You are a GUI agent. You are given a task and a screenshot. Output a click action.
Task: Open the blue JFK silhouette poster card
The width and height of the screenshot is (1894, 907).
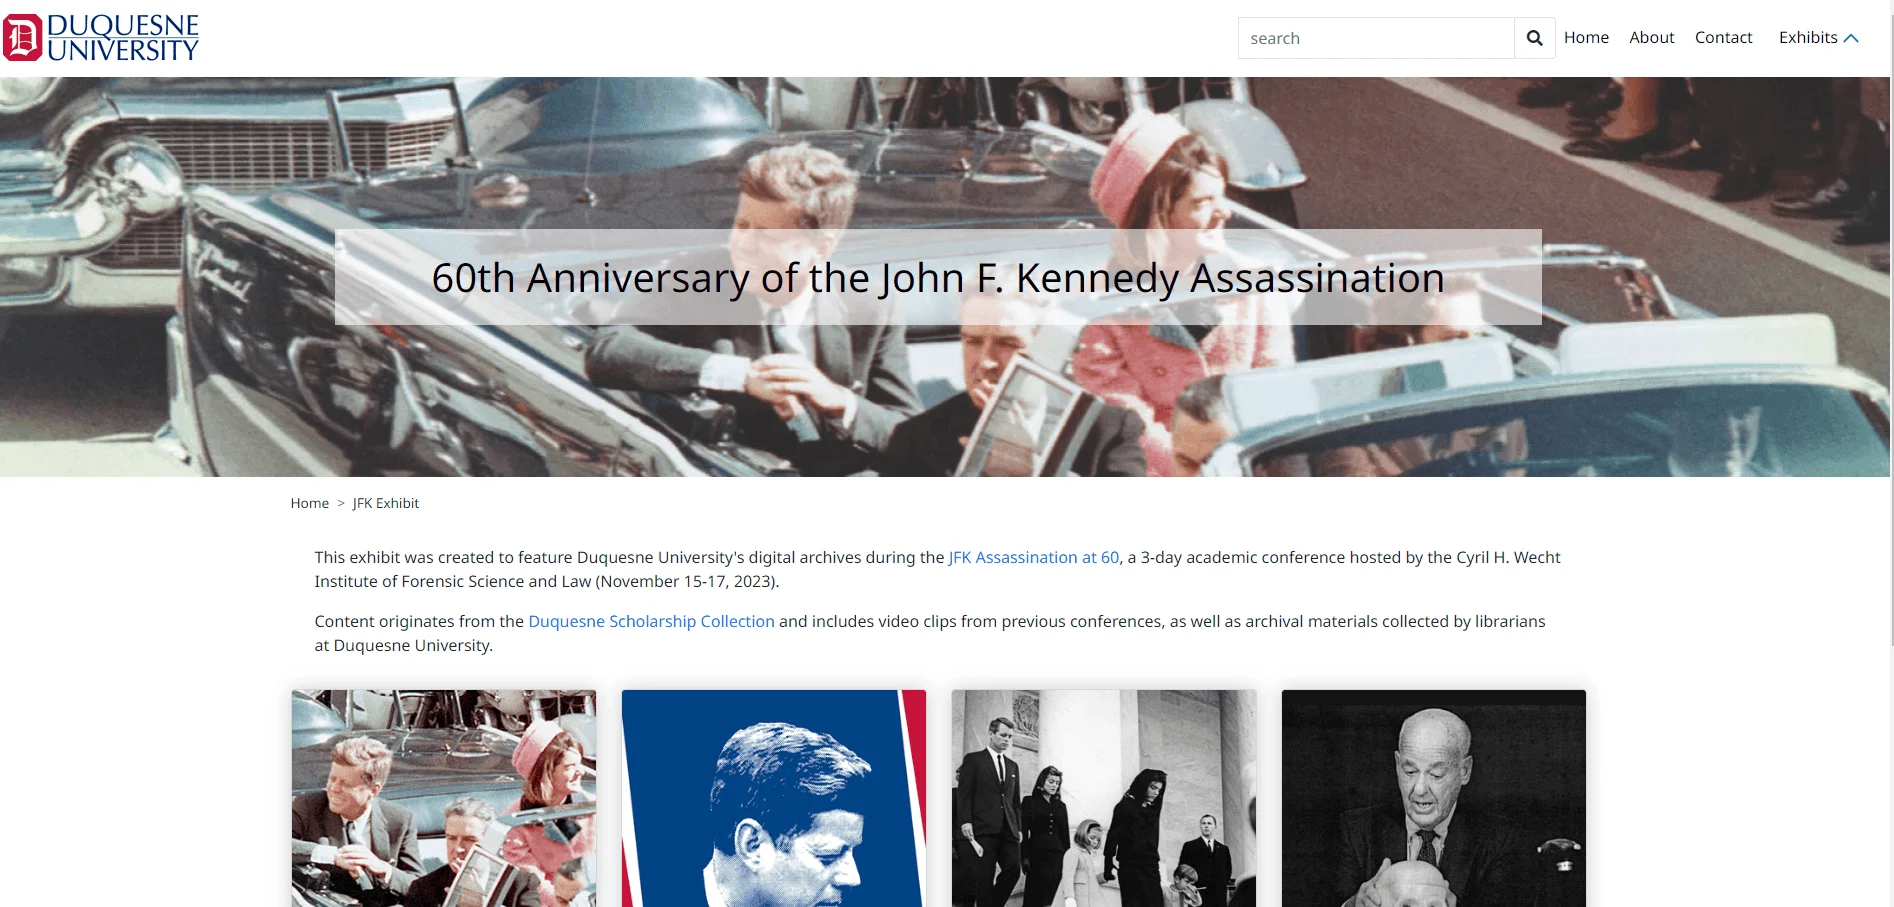(x=774, y=798)
